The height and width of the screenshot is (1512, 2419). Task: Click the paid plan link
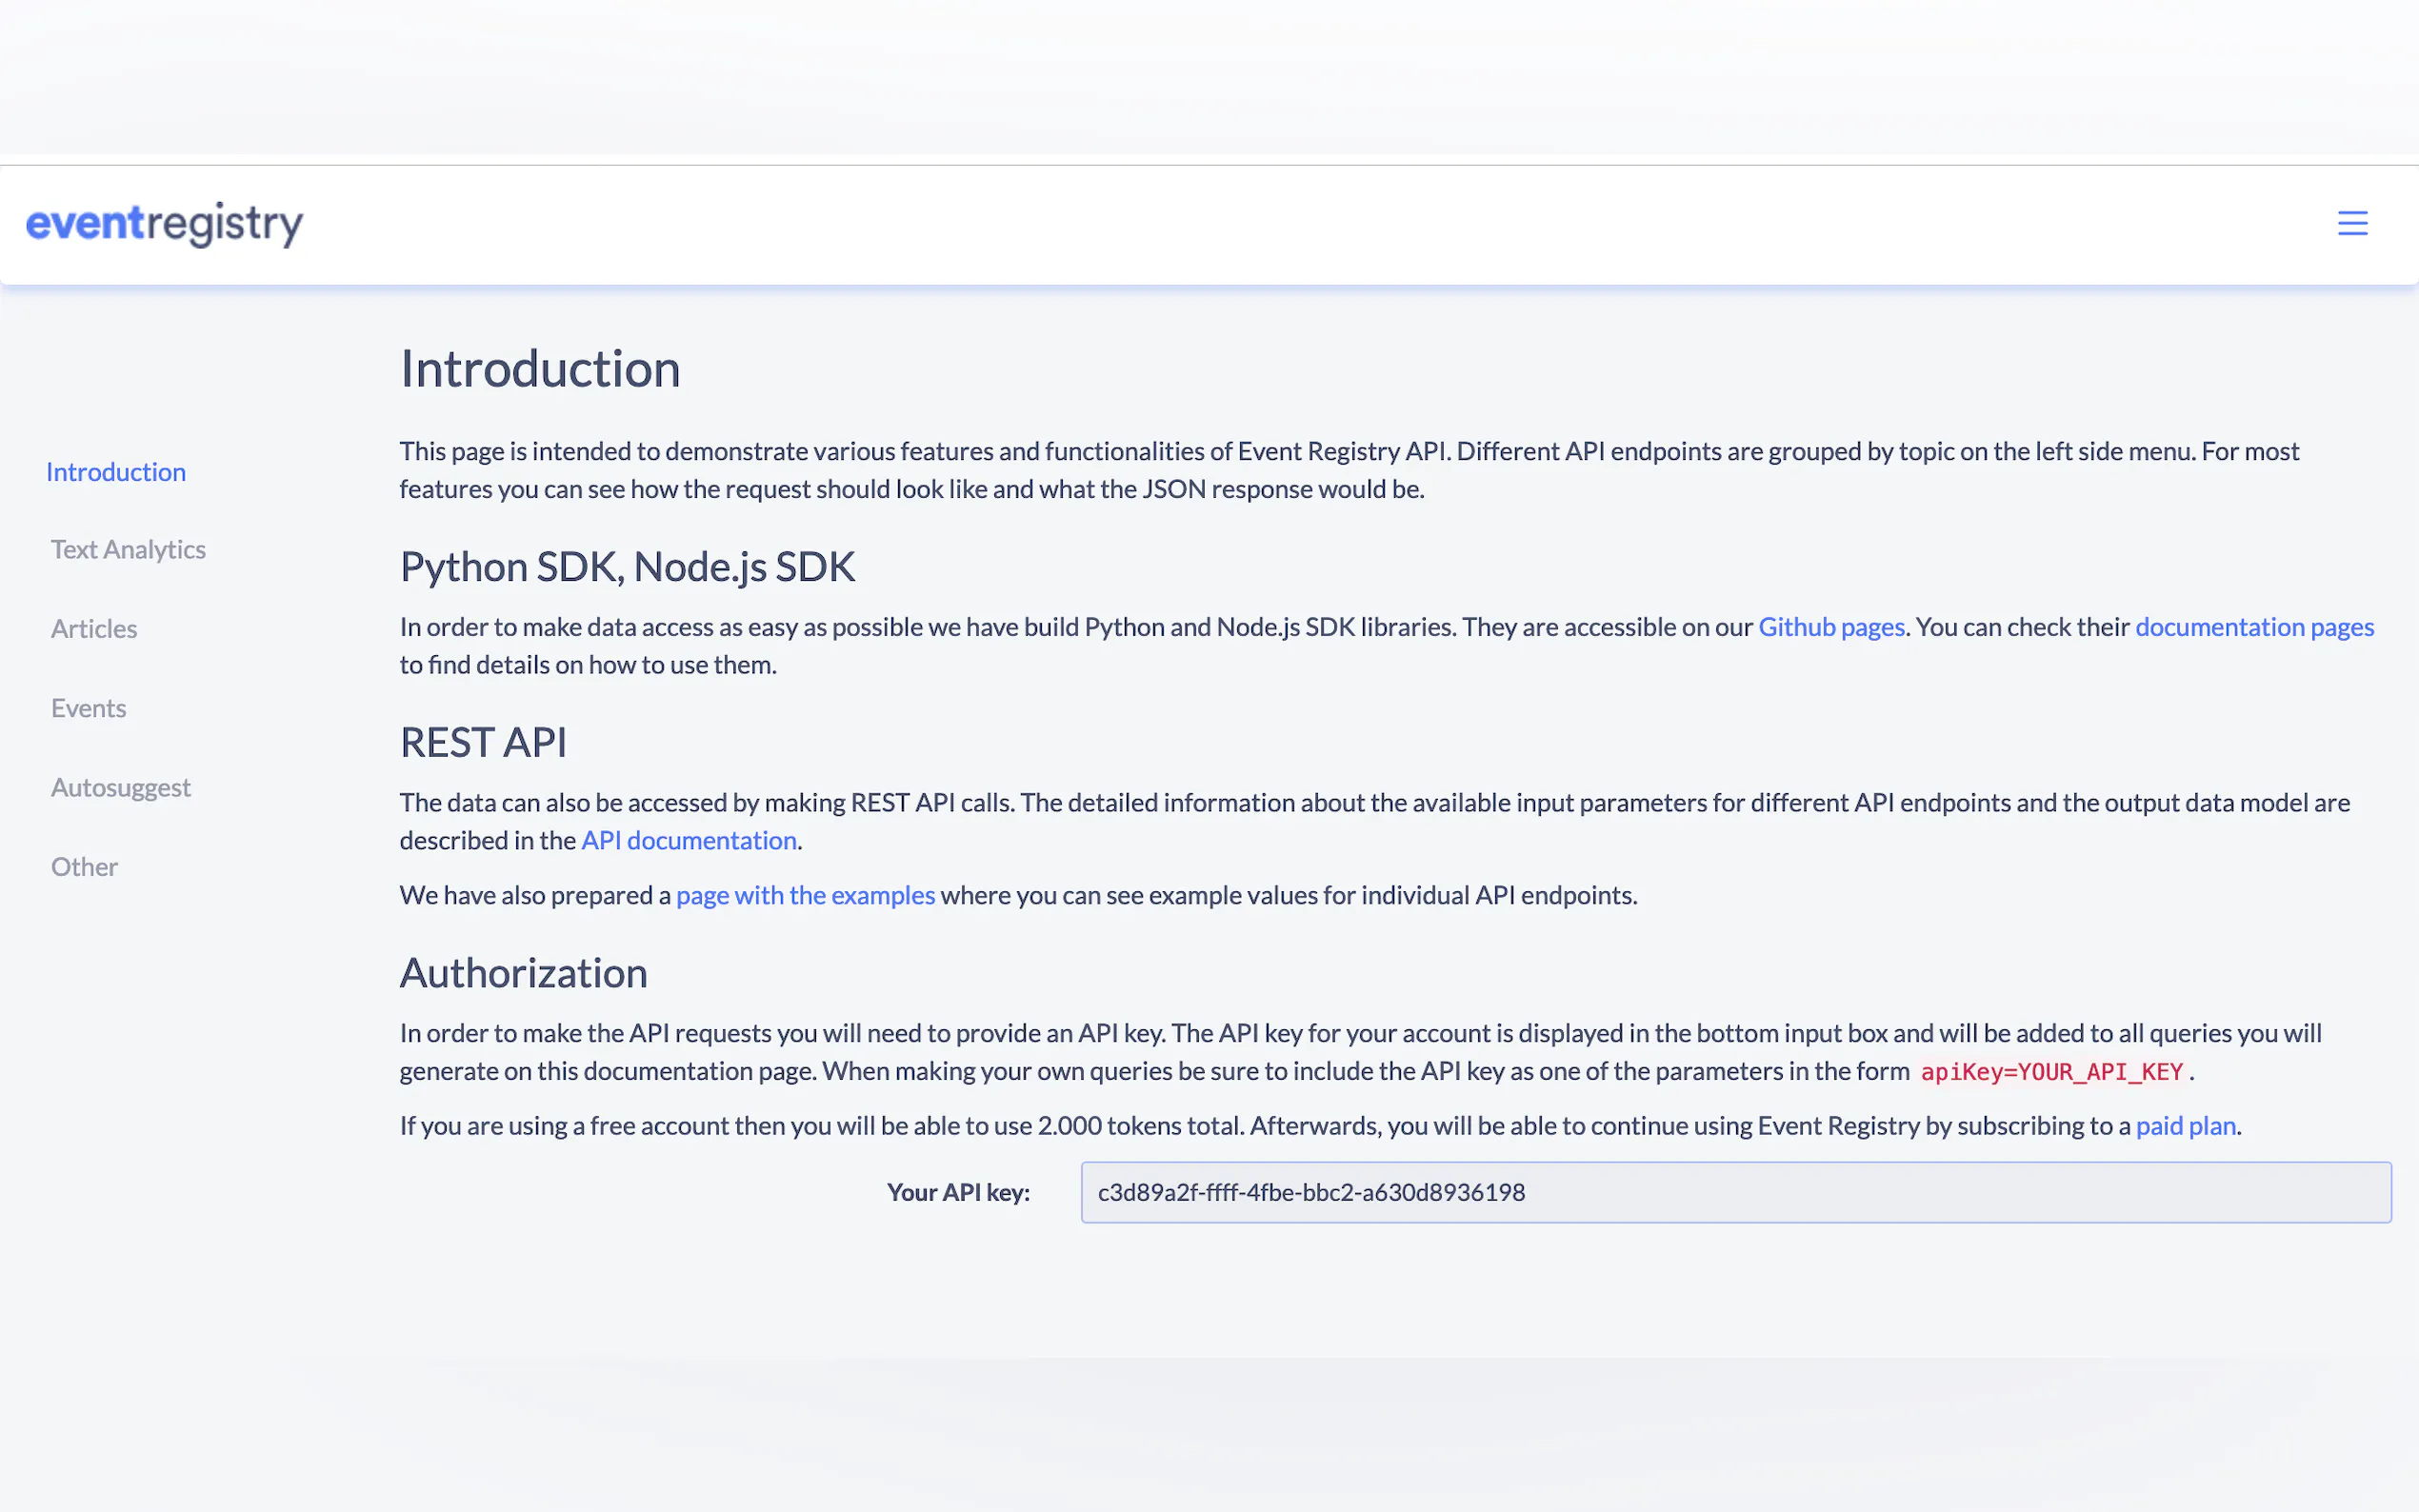2185,1126
